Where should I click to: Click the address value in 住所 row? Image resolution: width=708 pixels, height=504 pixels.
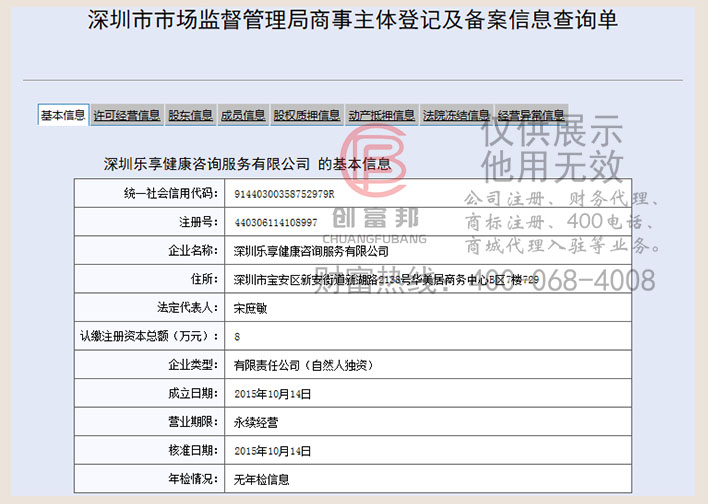[385, 280]
